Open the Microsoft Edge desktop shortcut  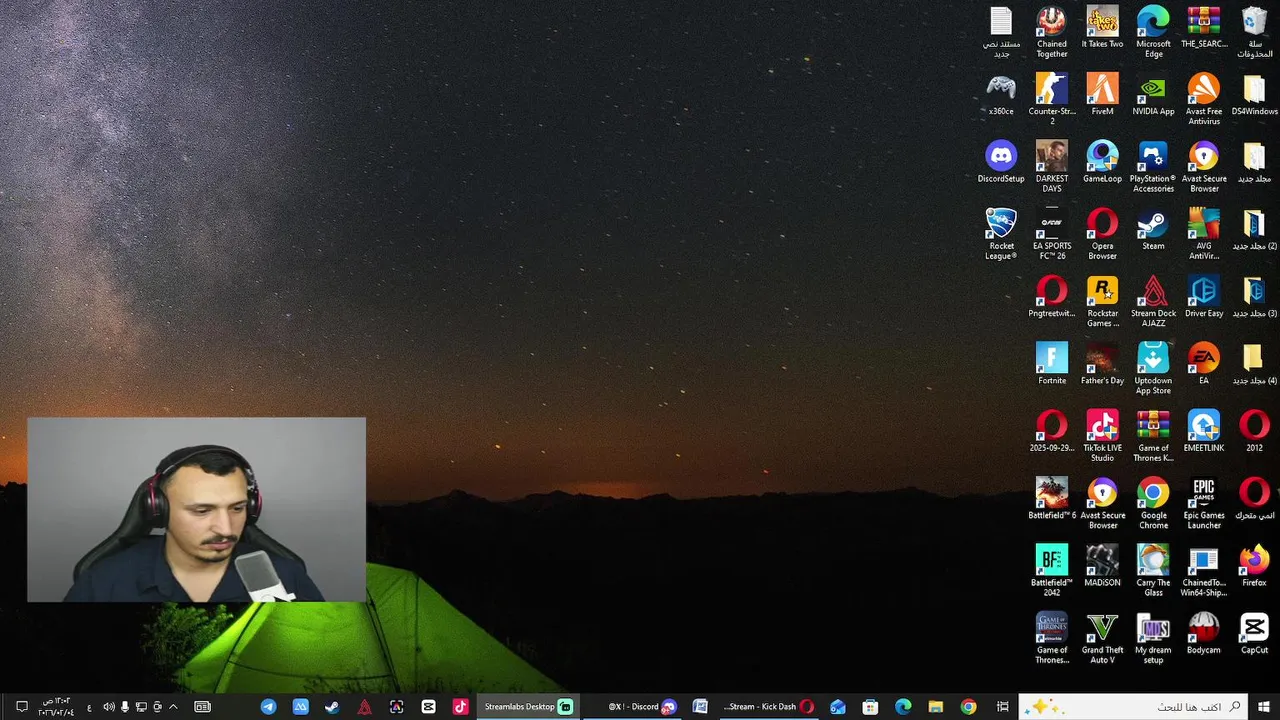[x=1153, y=31]
